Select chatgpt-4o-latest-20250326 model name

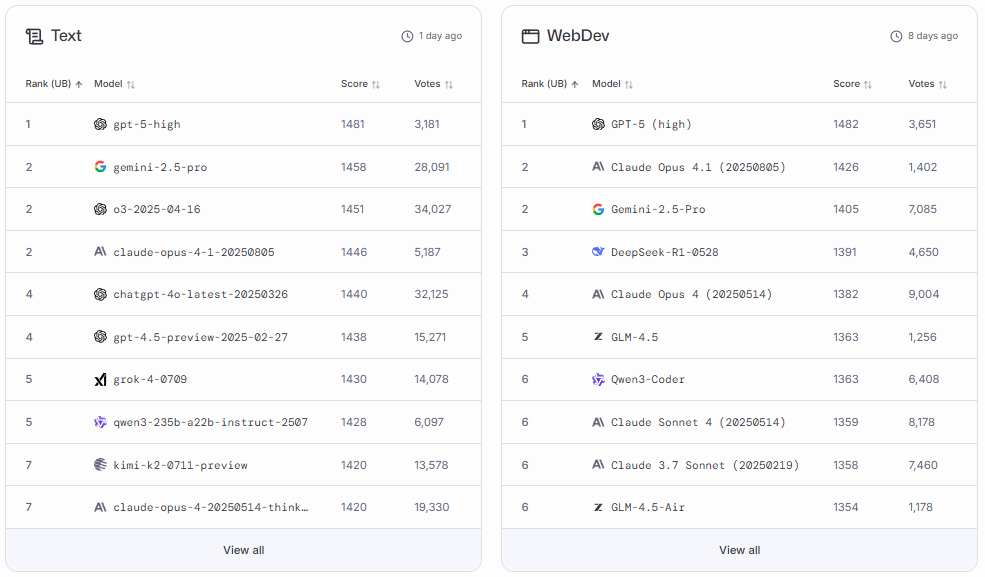[x=200, y=294]
